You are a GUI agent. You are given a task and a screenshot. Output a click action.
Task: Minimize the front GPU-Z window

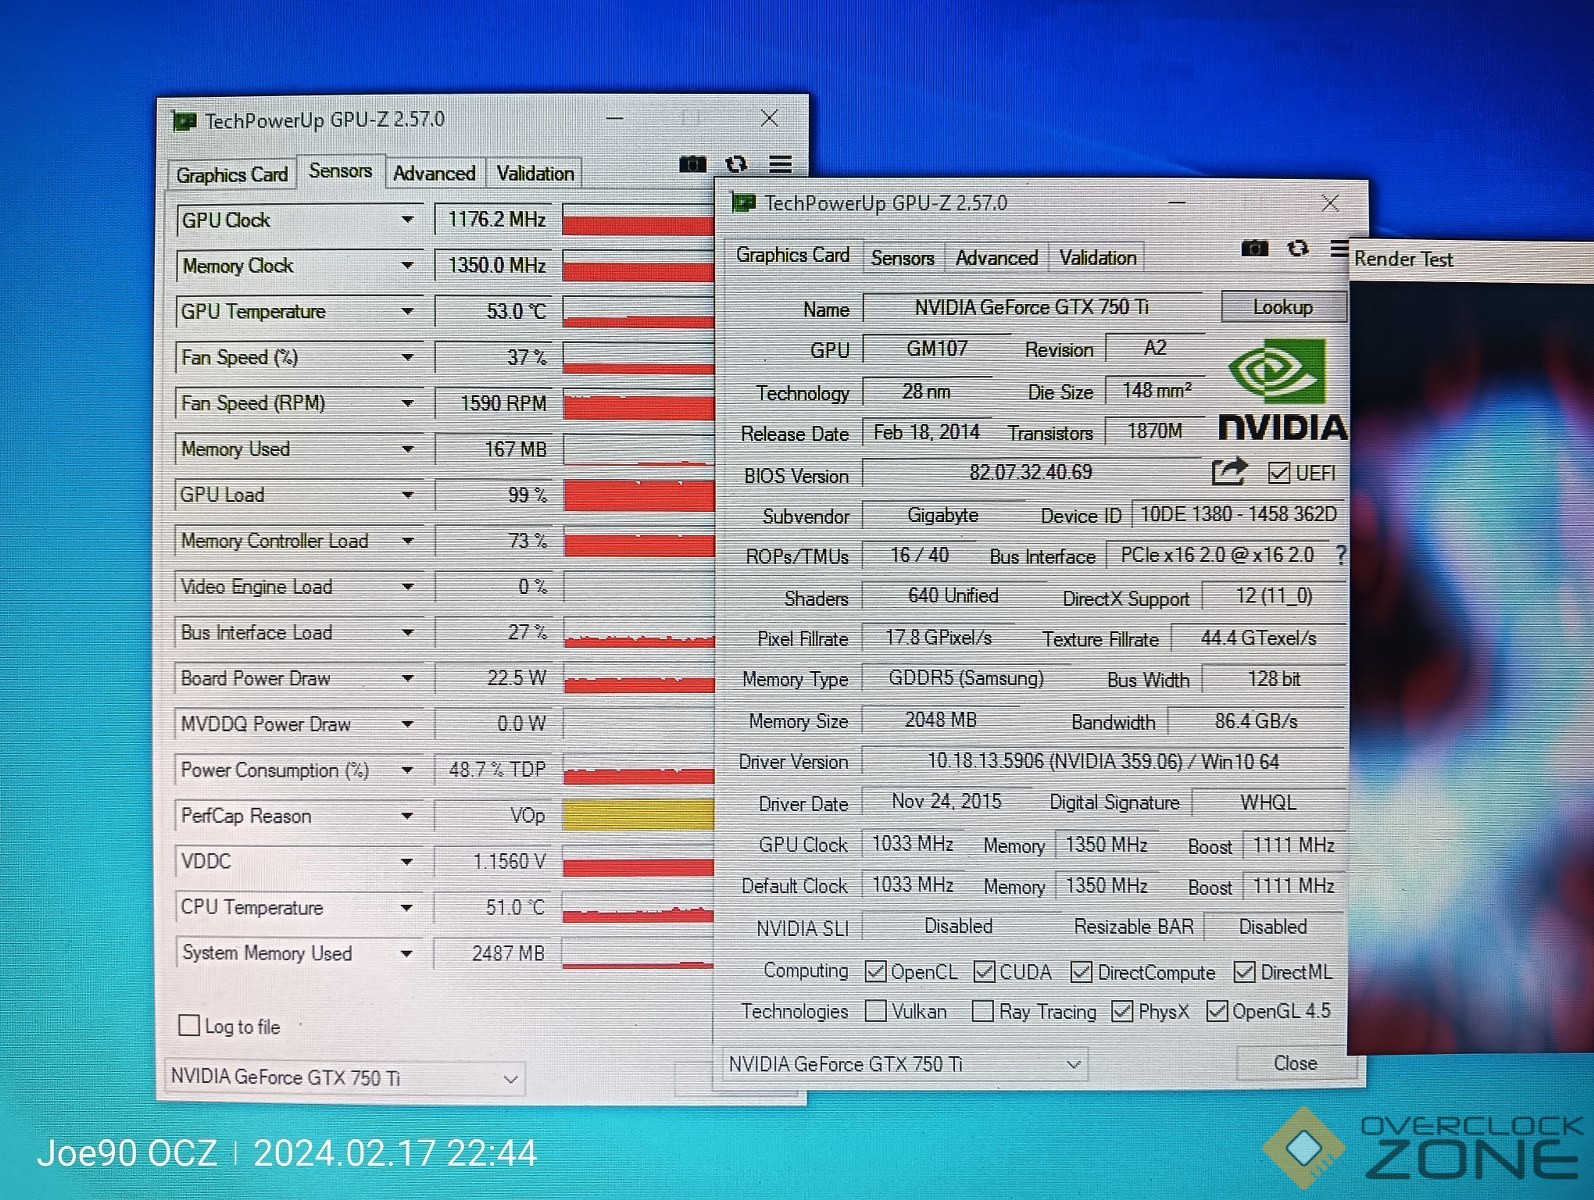pos(1177,203)
